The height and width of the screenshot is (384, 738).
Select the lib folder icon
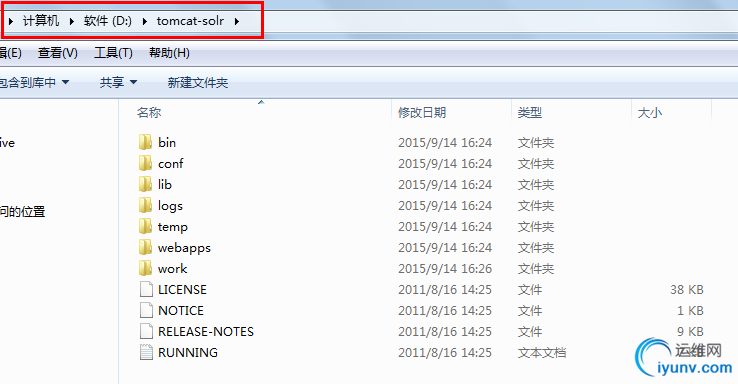[145, 184]
